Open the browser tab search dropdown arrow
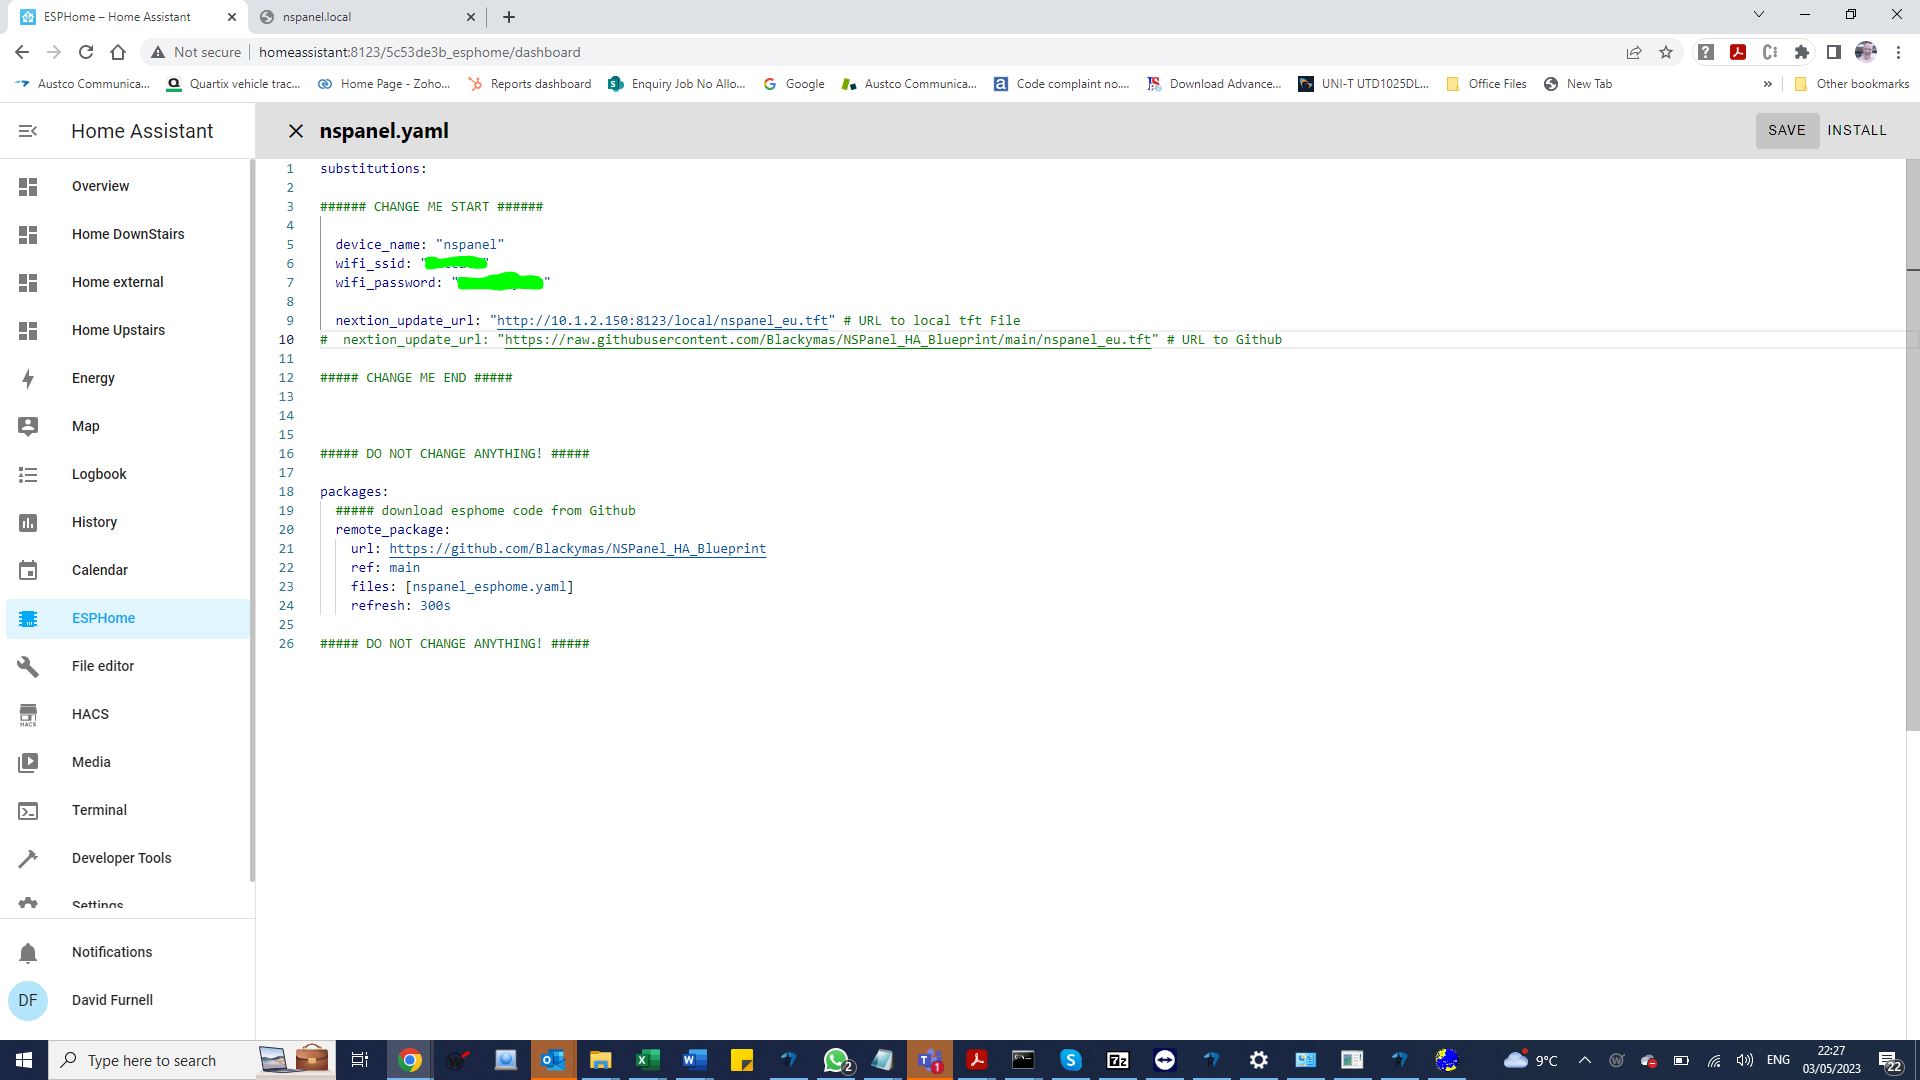Screen dimensions: 1920x1080 tap(1758, 14)
